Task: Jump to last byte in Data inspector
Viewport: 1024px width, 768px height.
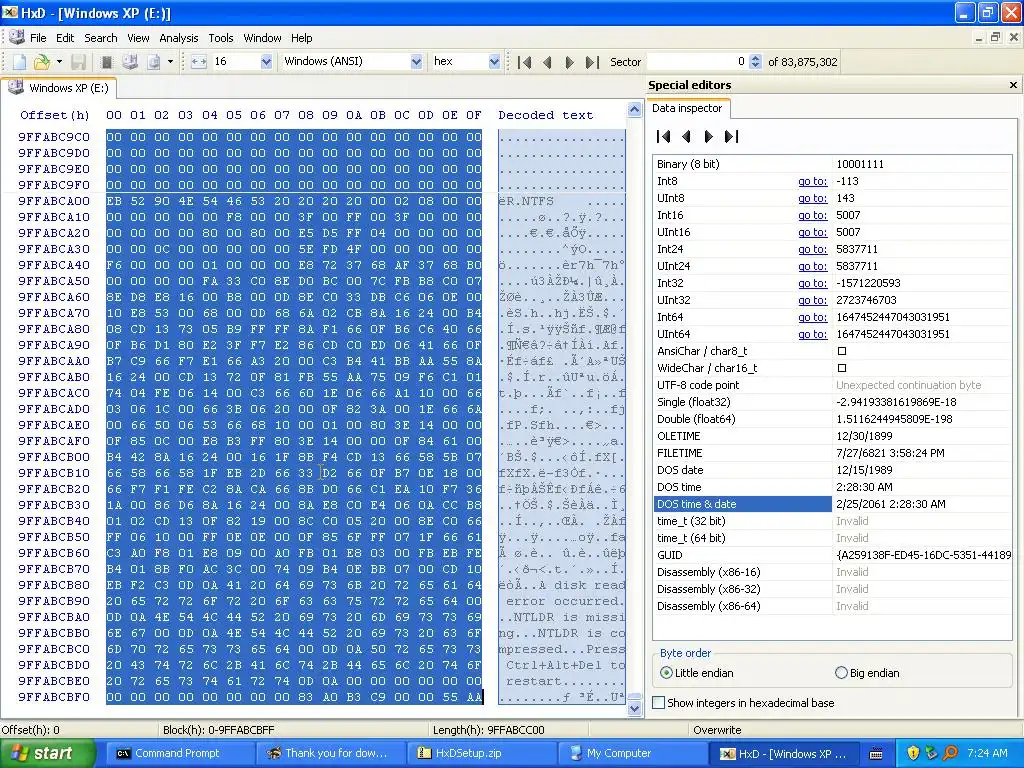Action: (731, 136)
